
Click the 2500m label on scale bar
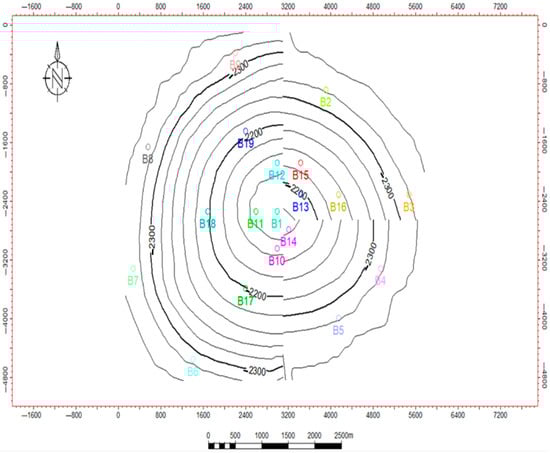[344, 435]
